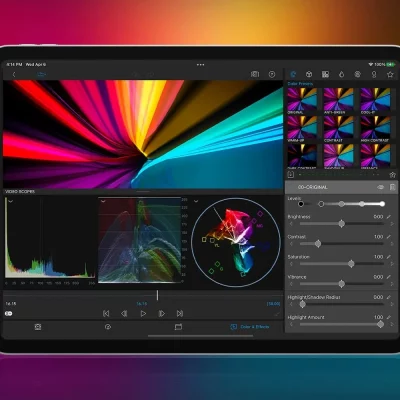Viewport: 400px width, 400px height.
Task: Decrease Contrast with left arrow
Action: [x=291, y=244]
